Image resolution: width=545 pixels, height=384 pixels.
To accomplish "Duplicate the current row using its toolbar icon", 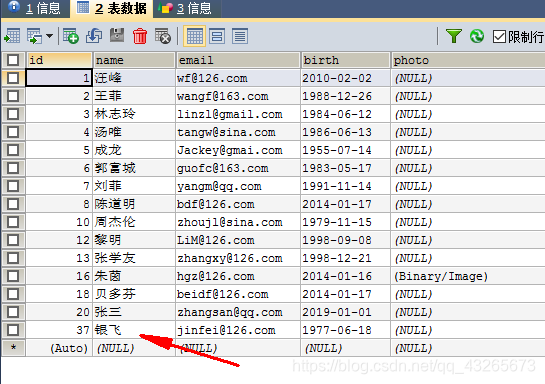I will (94, 36).
